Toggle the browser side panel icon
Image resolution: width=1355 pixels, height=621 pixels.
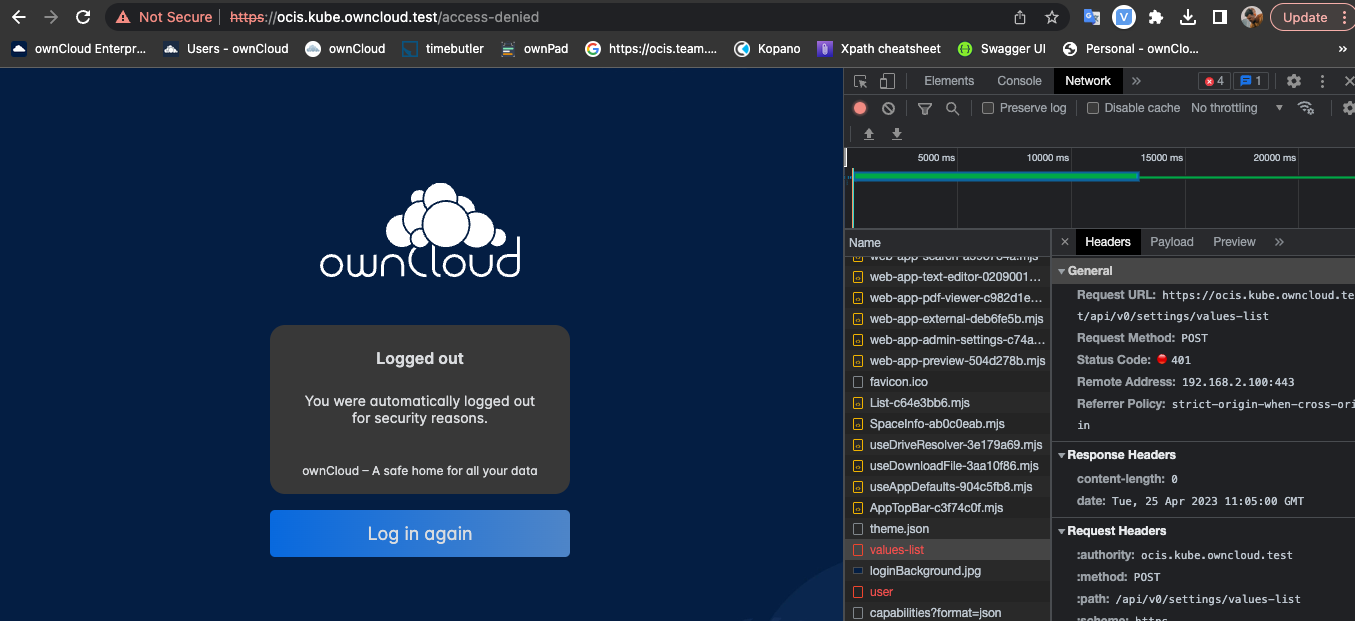click(1220, 17)
